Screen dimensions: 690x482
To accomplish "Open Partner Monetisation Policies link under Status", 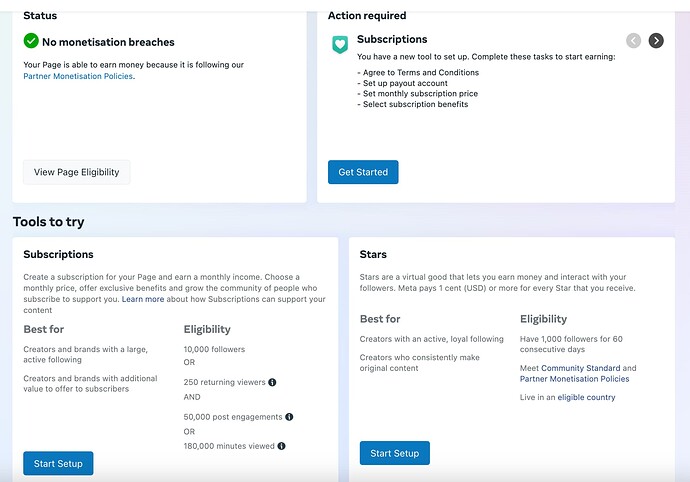I will (x=78, y=76).
